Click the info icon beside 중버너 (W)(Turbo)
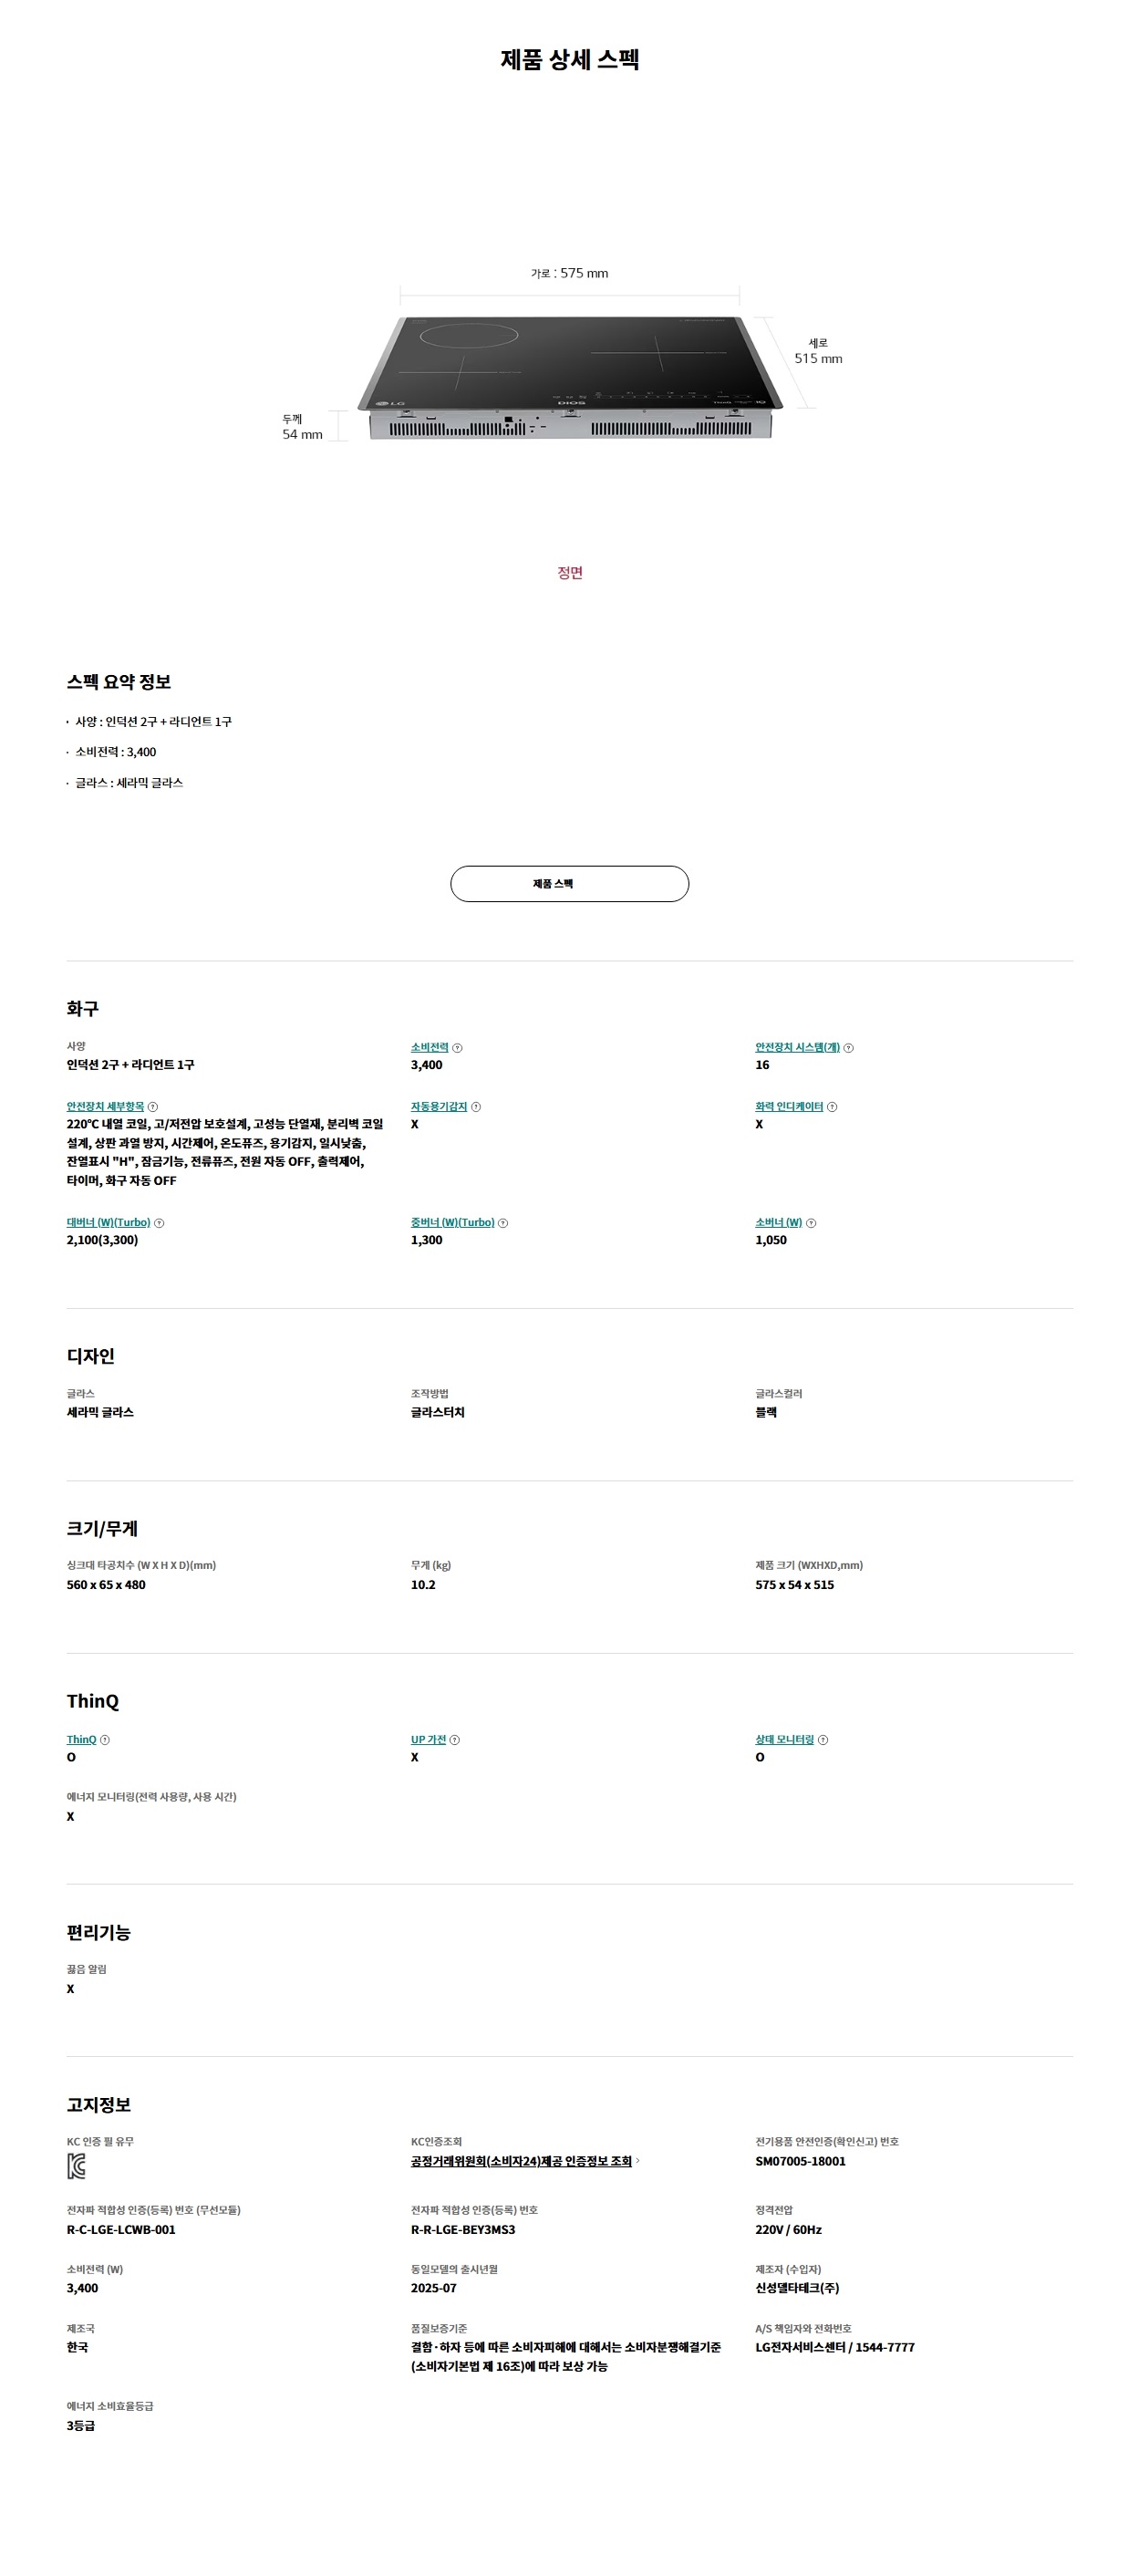The width and height of the screenshot is (1139, 2576). [x=503, y=1223]
